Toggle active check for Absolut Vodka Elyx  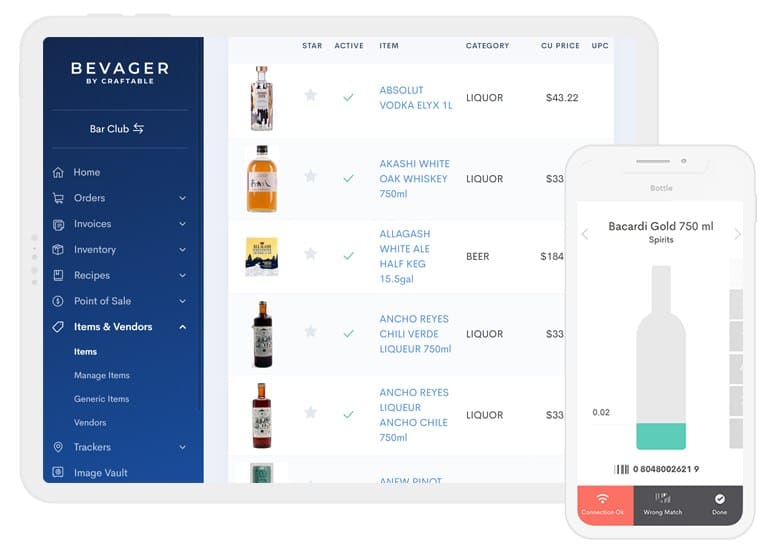(x=348, y=97)
